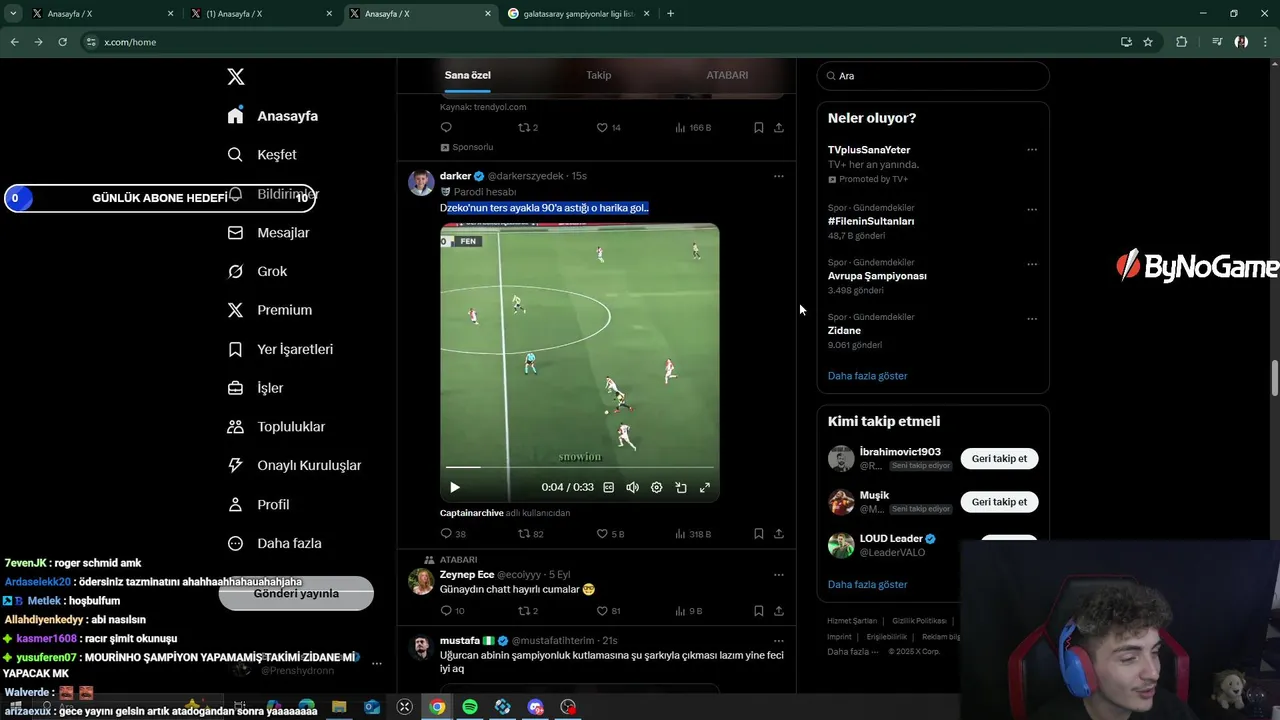Image resolution: width=1280 pixels, height=720 pixels.
Task: Switch to Sana özel tab
Action: tap(468, 75)
